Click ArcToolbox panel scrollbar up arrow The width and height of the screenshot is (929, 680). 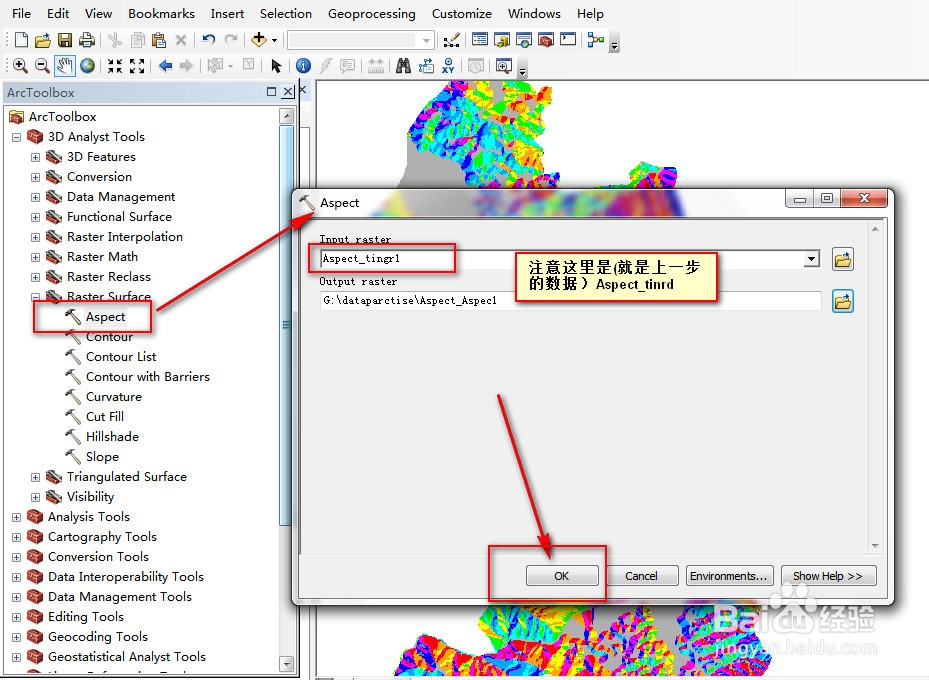287,116
